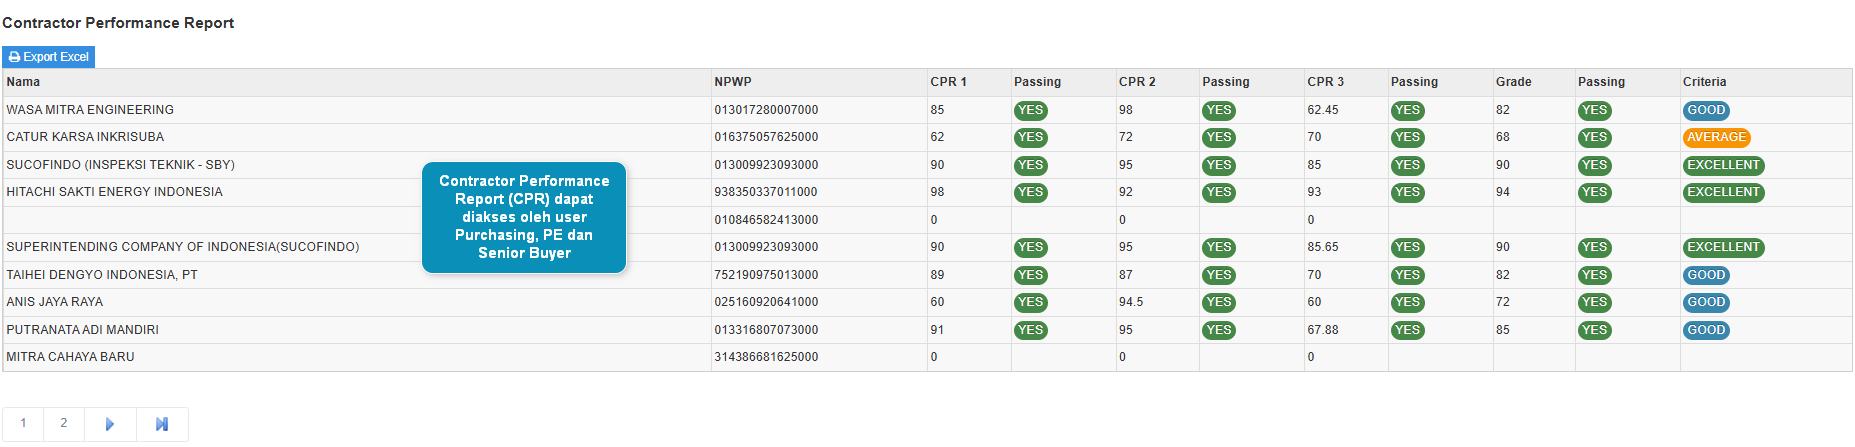Click GOOD badge for WASA MITRA ENGINEERING

(1706, 111)
